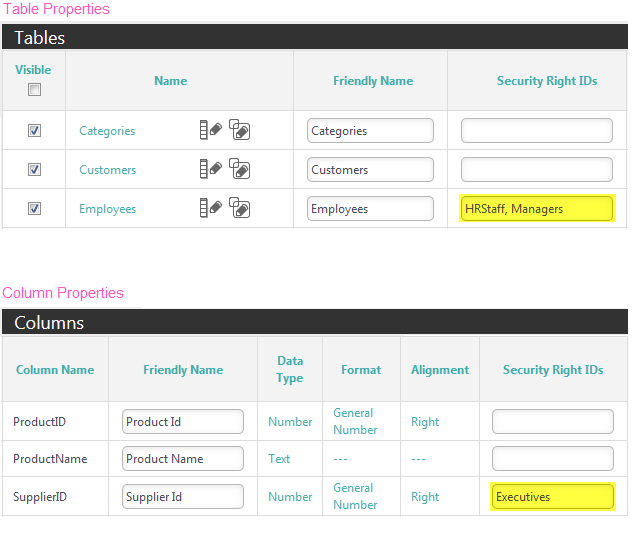This screenshot has width=632, height=533.
Task: Open column editor icon for Employees table
Action: click(210, 208)
